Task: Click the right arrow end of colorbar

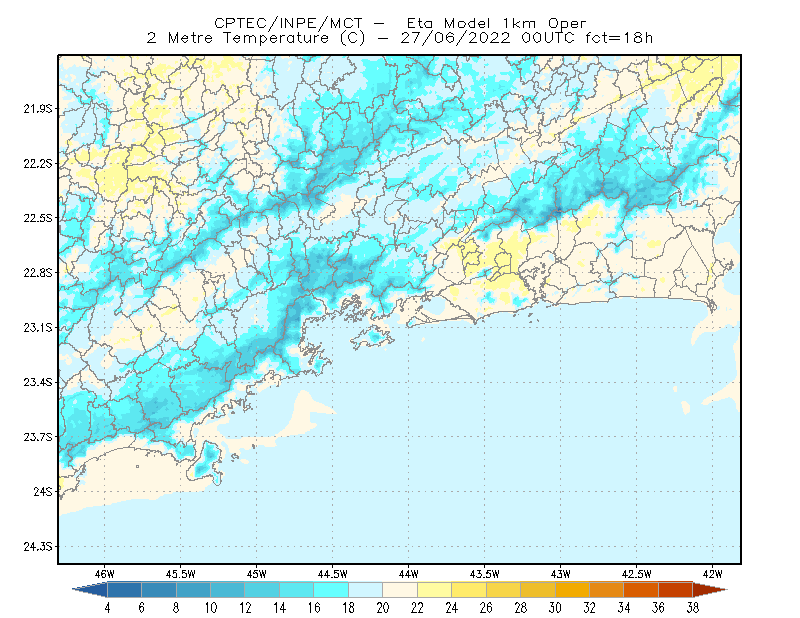Action: (x=710, y=590)
